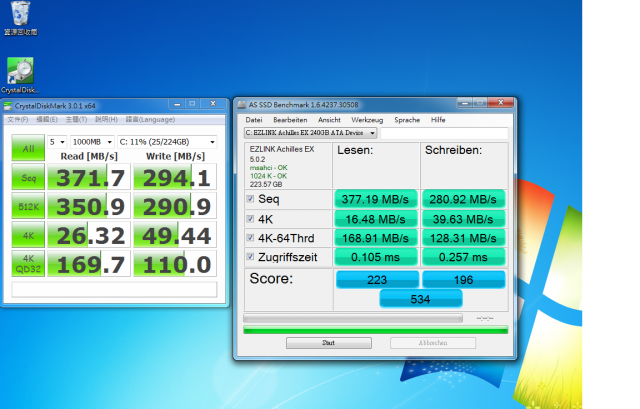Click the 4K QD32 read value 169.7
Viewport: 640px width, 409px height.
click(89, 264)
